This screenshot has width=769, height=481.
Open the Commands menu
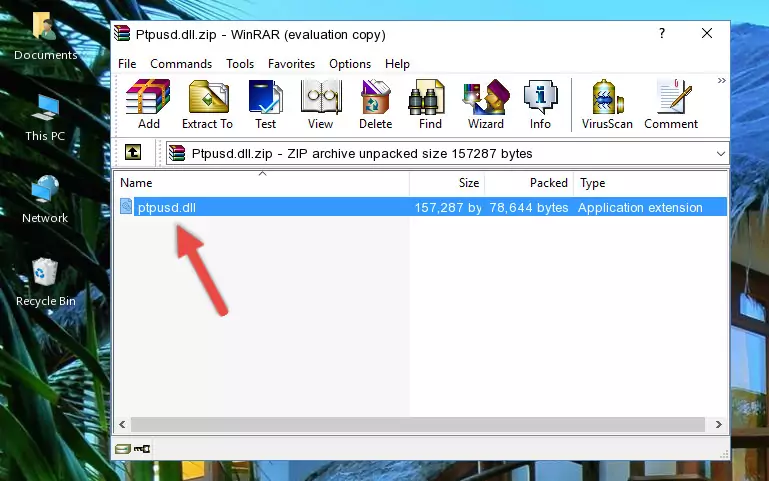click(x=181, y=64)
